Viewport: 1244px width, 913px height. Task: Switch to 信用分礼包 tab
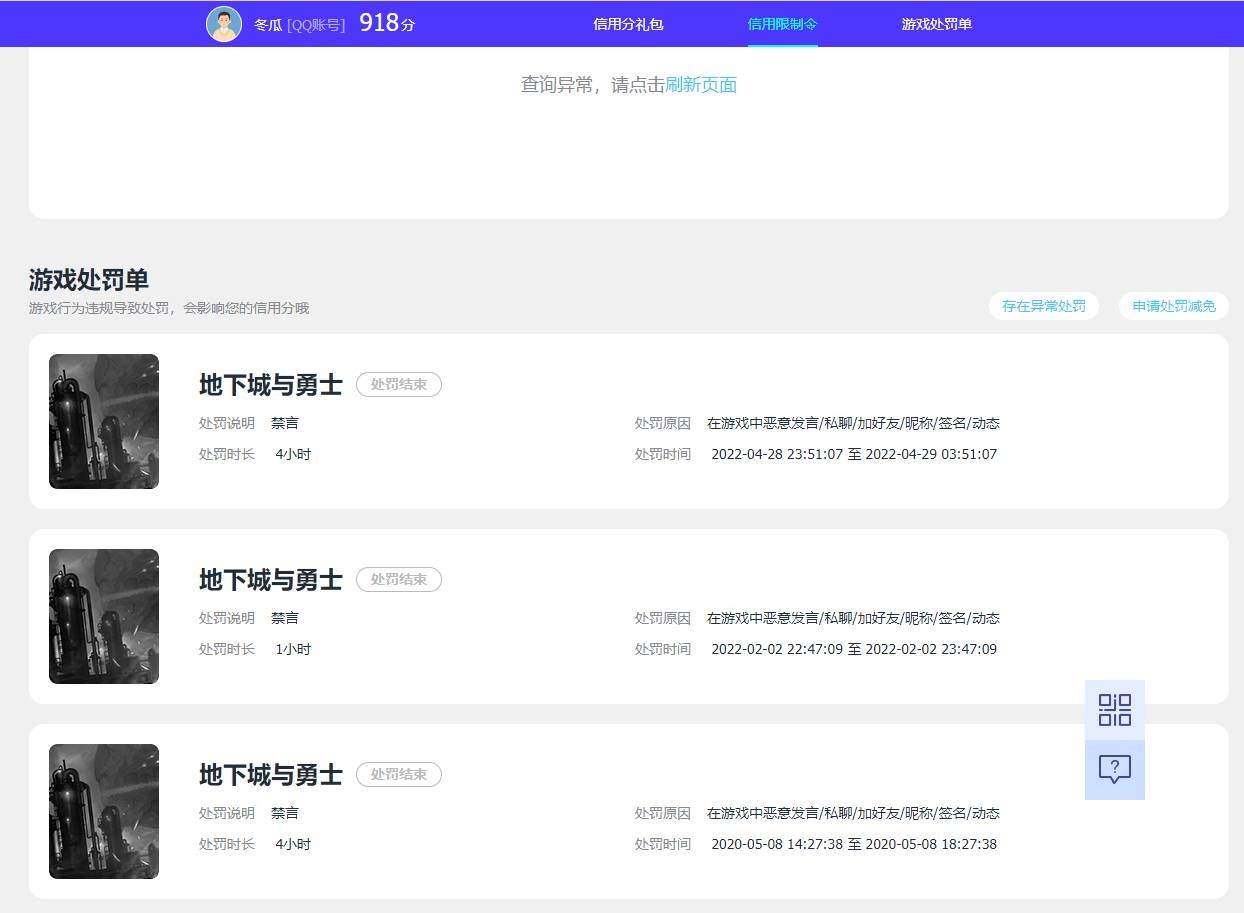coord(628,24)
